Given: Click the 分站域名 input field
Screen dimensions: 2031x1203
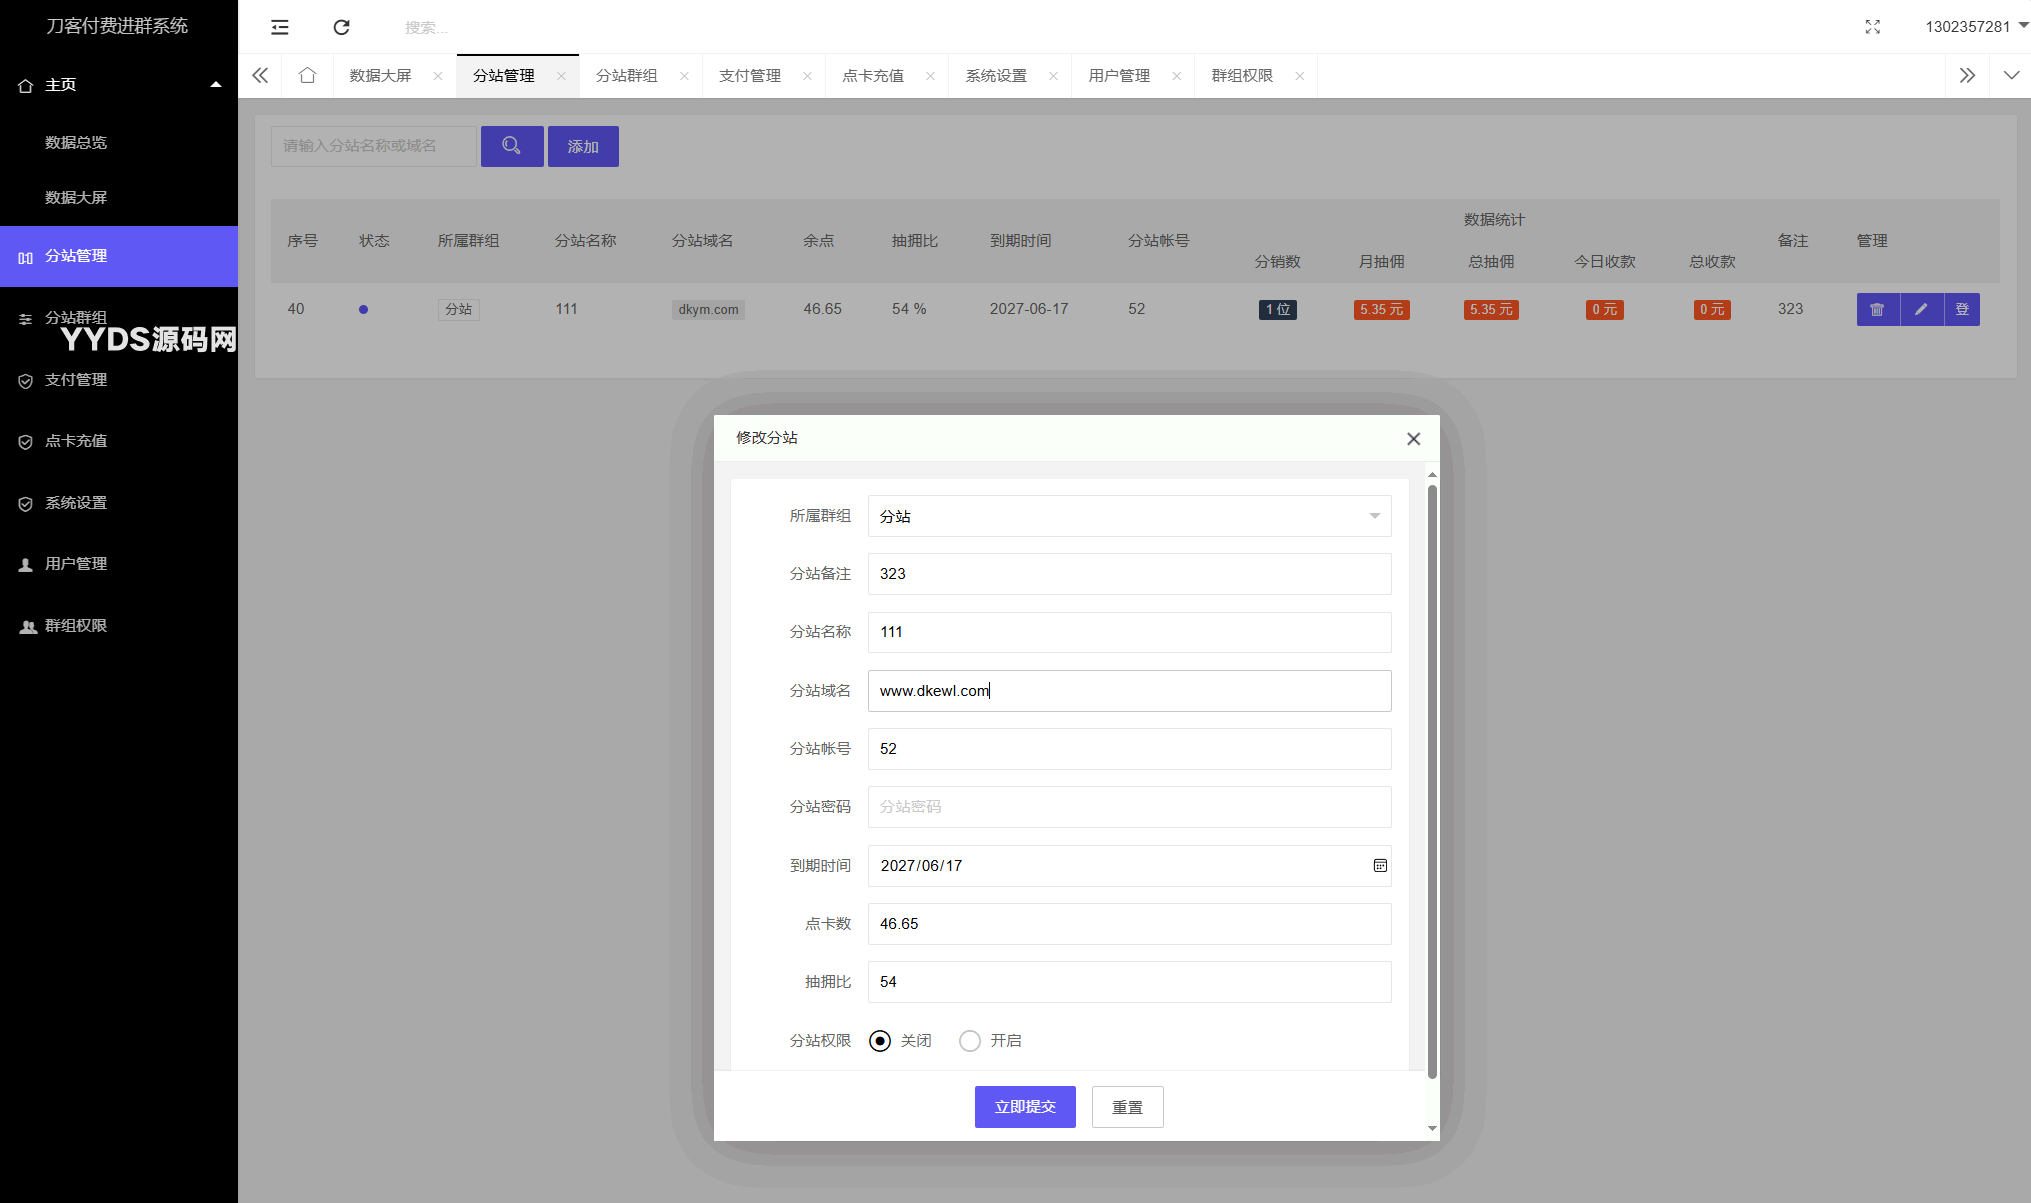Looking at the screenshot, I should 1129,690.
